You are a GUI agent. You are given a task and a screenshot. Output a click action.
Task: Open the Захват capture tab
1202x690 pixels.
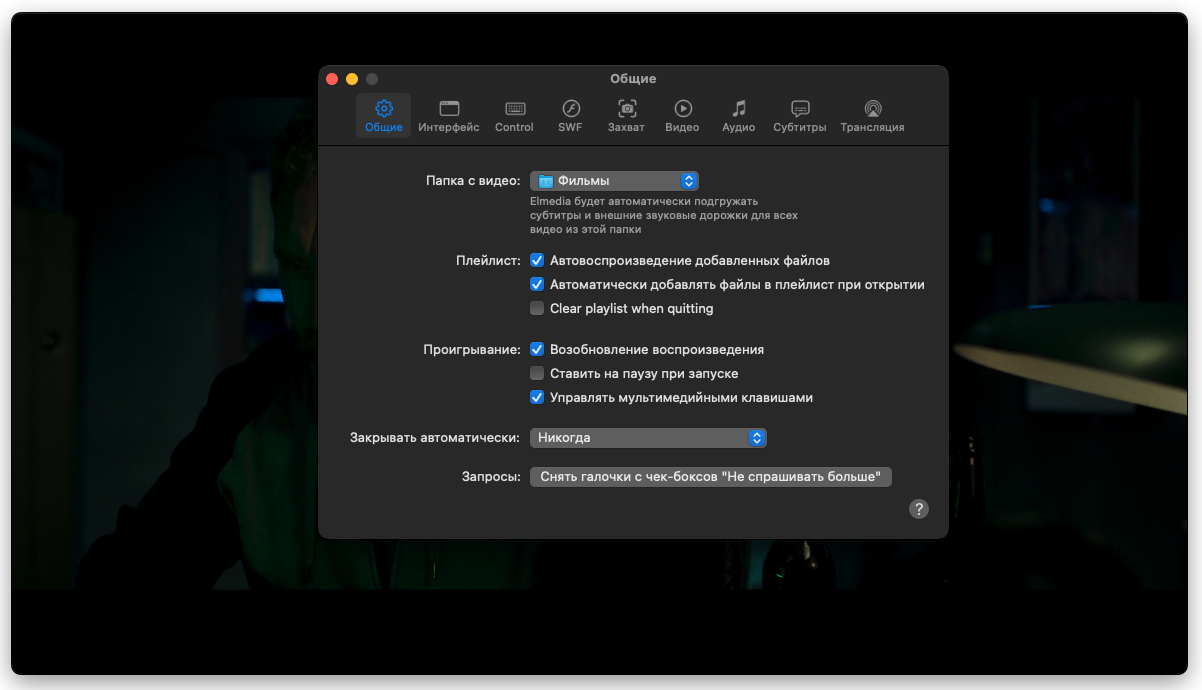point(626,116)
